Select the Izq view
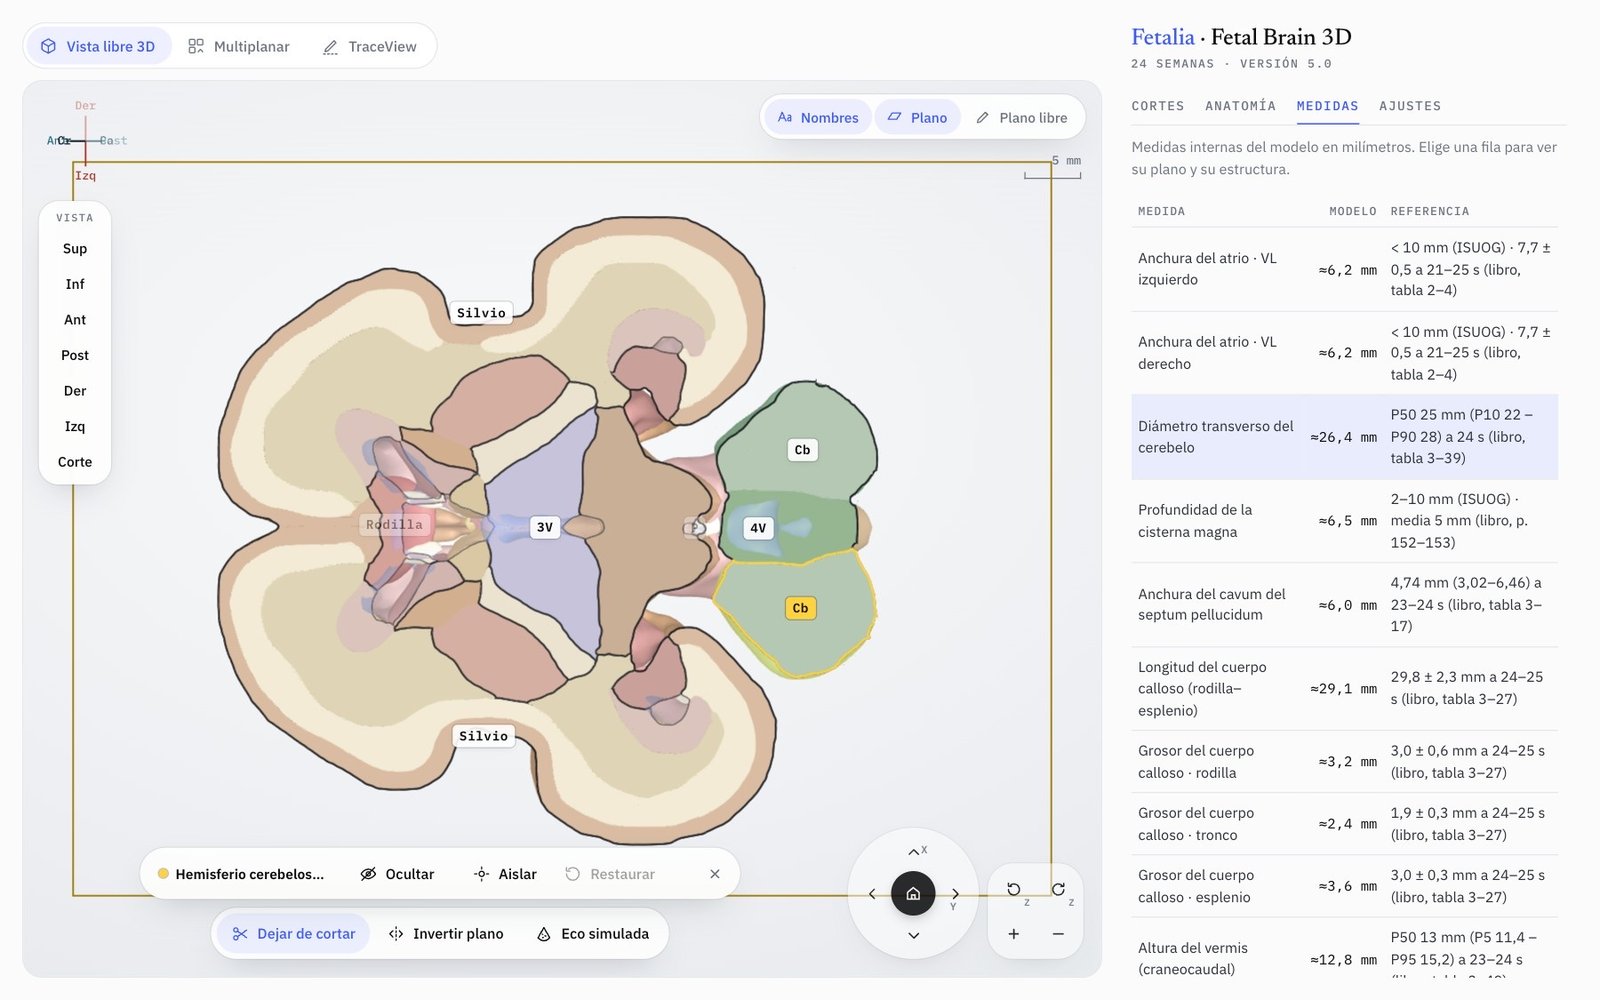1600x1000 pixels. 75,426
